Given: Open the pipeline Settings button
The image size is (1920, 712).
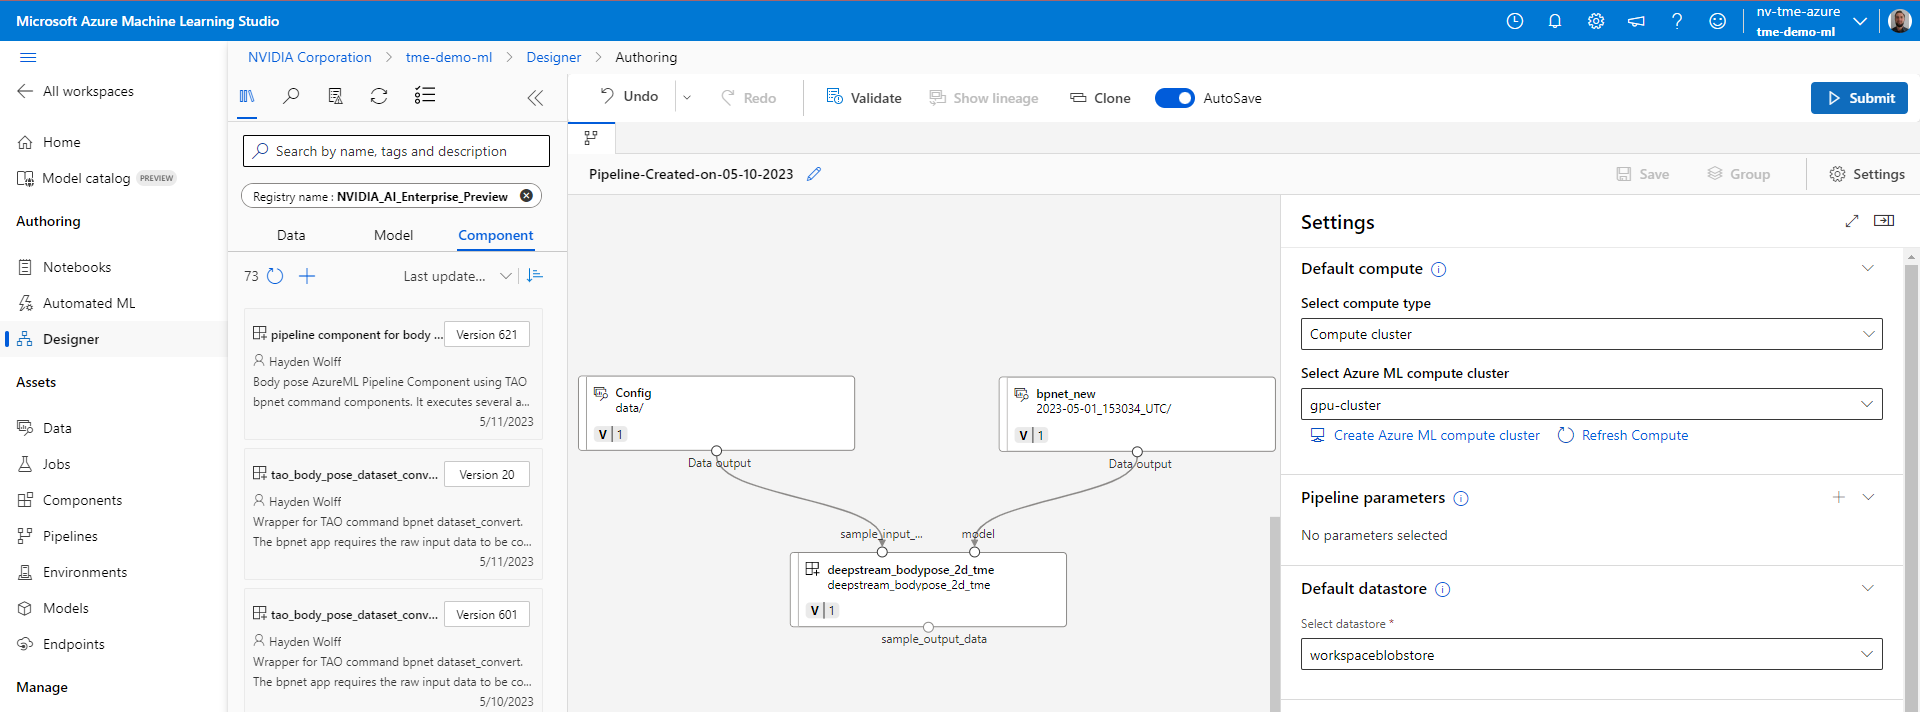Looking at the screenshot, I should (1867, 174).
